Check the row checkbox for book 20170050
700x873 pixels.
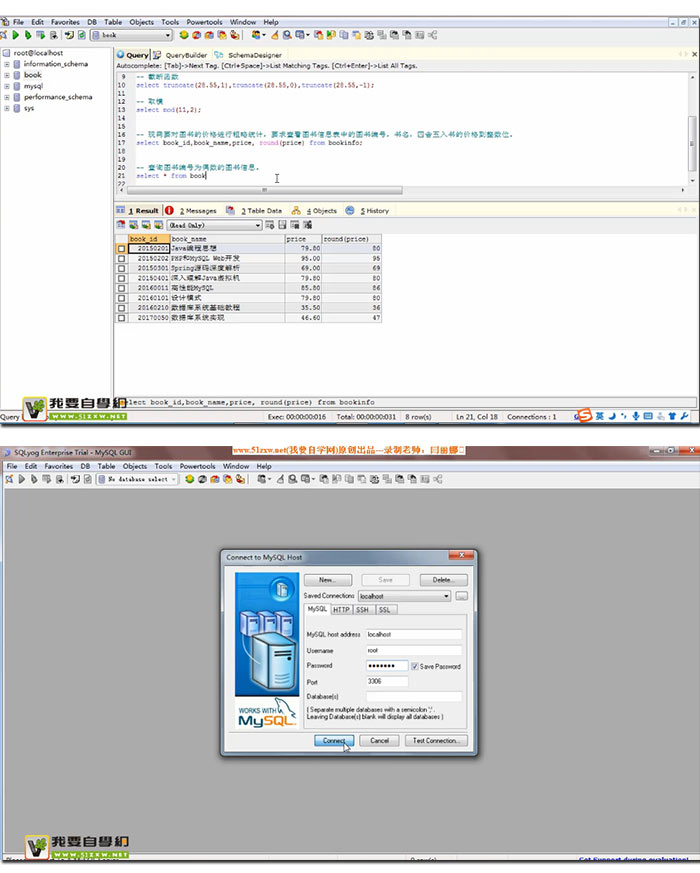(x=121, y=318)
